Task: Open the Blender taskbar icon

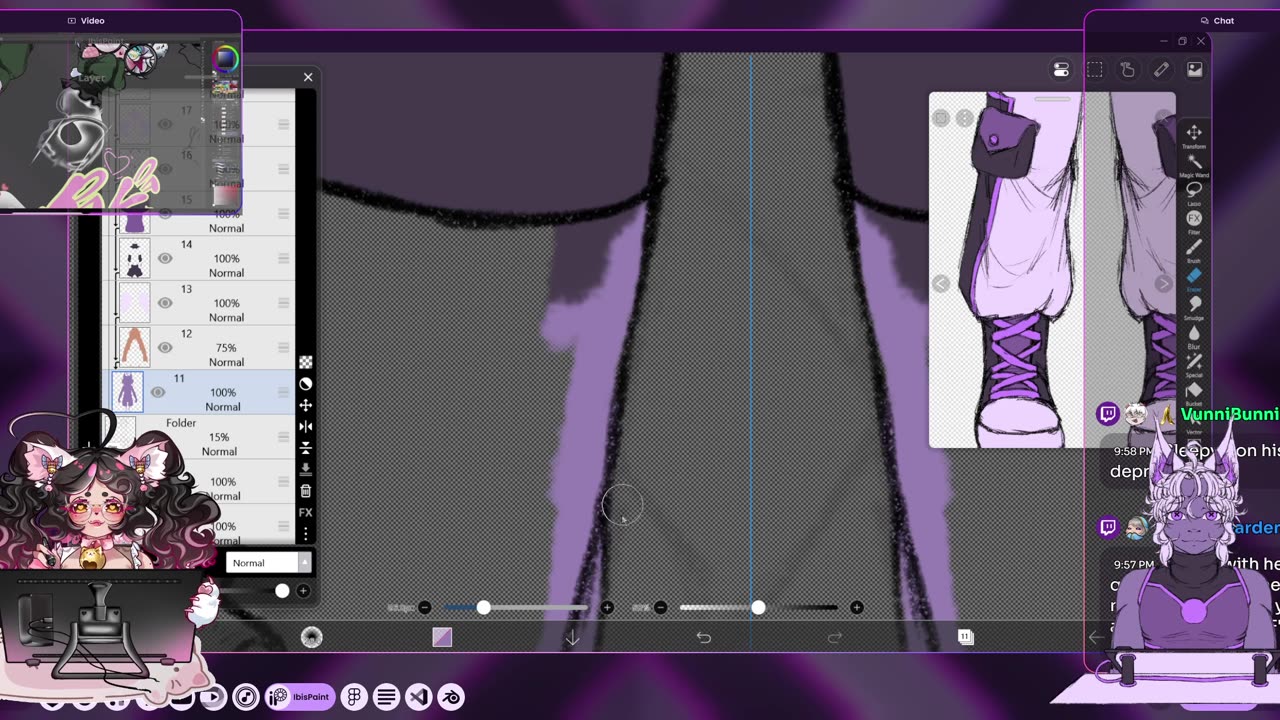Action: [x=450, y=697]
